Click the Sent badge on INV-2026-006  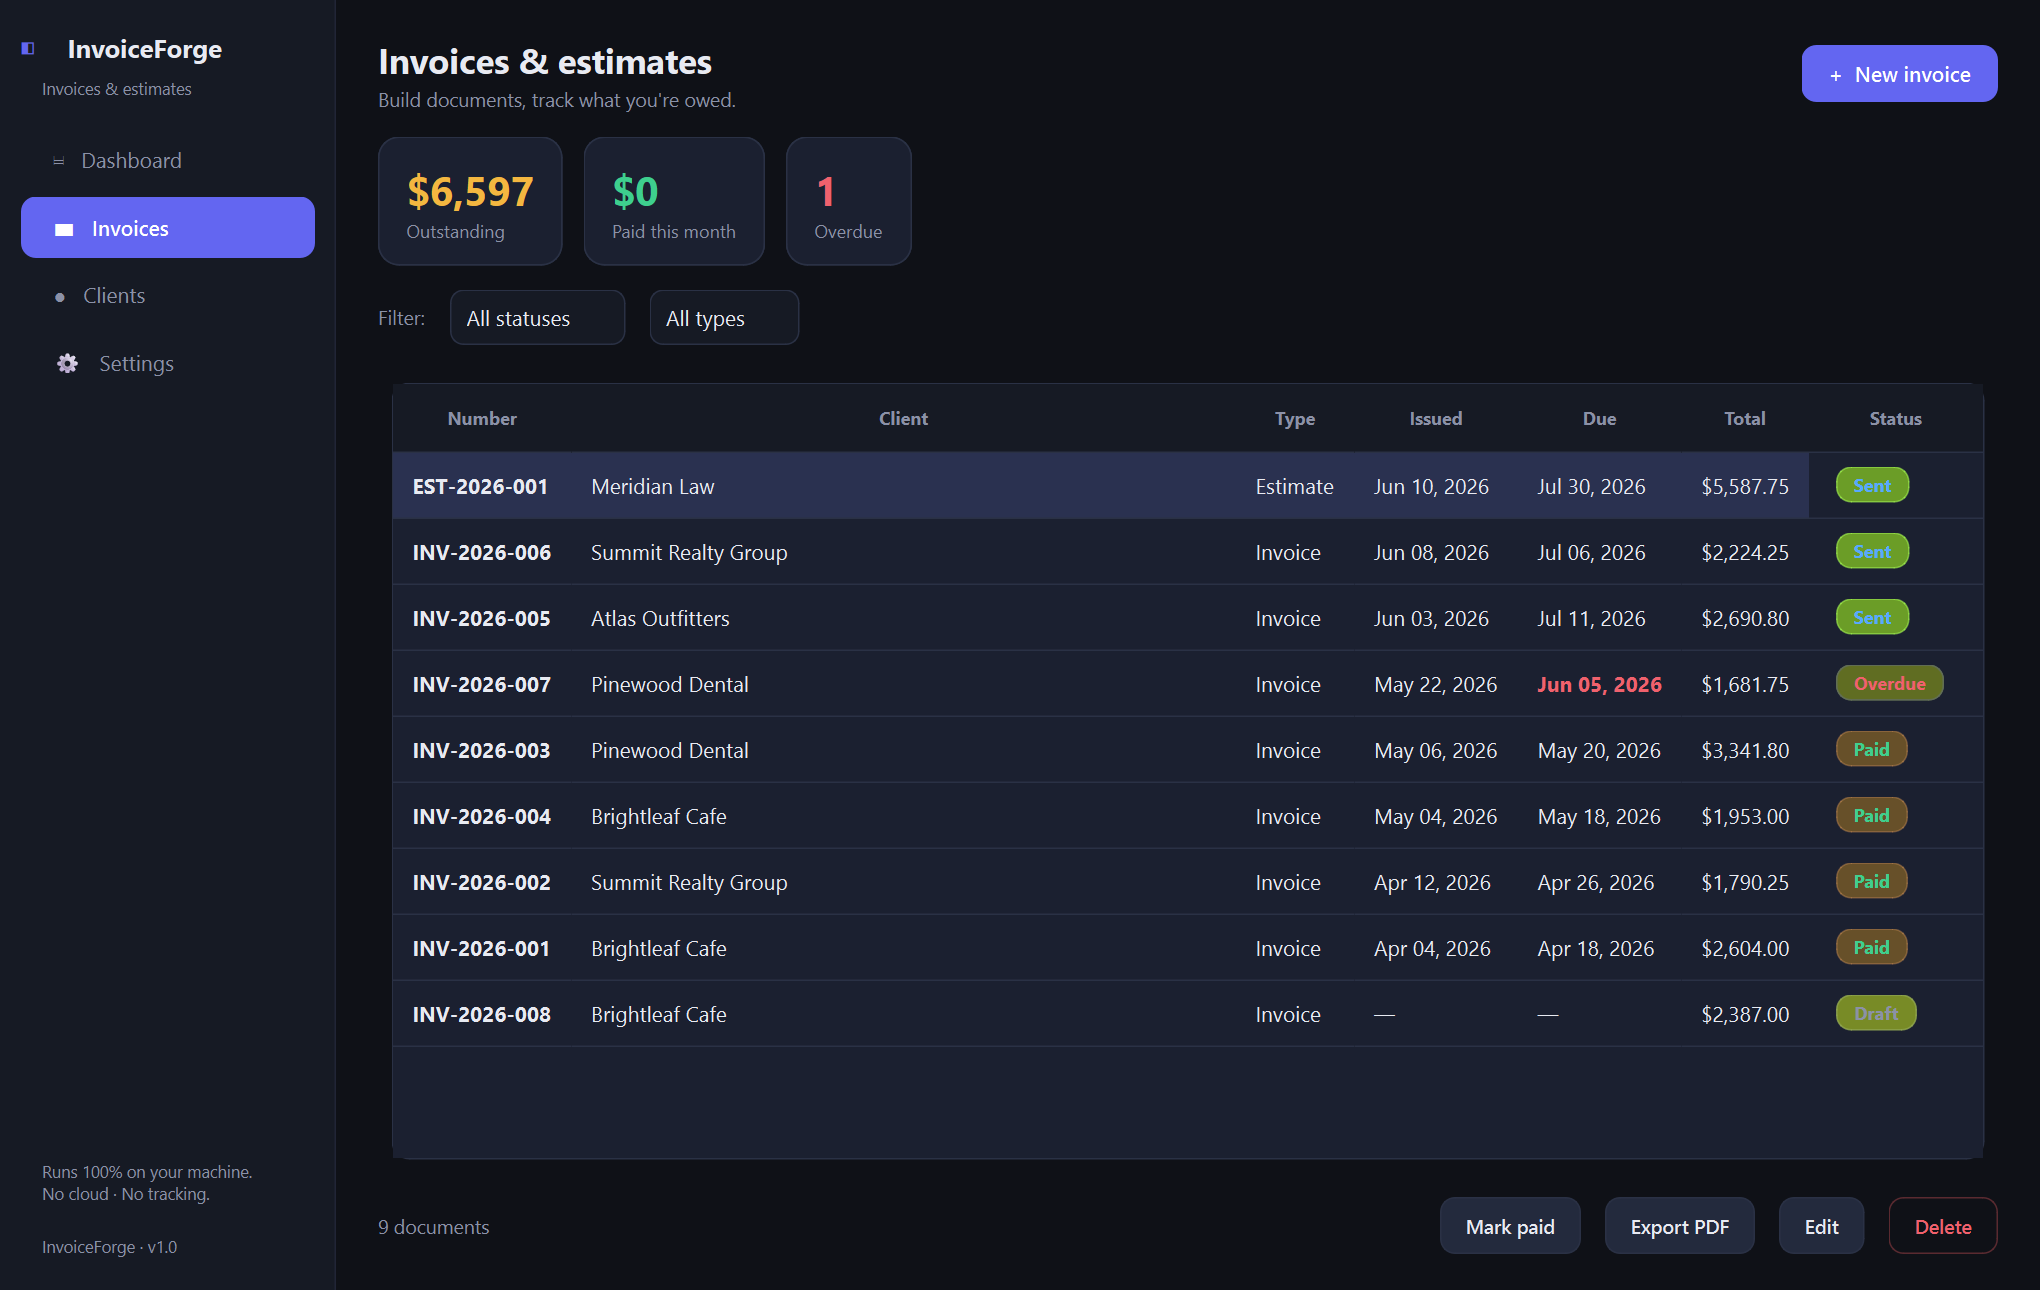tap(1872, 551)
